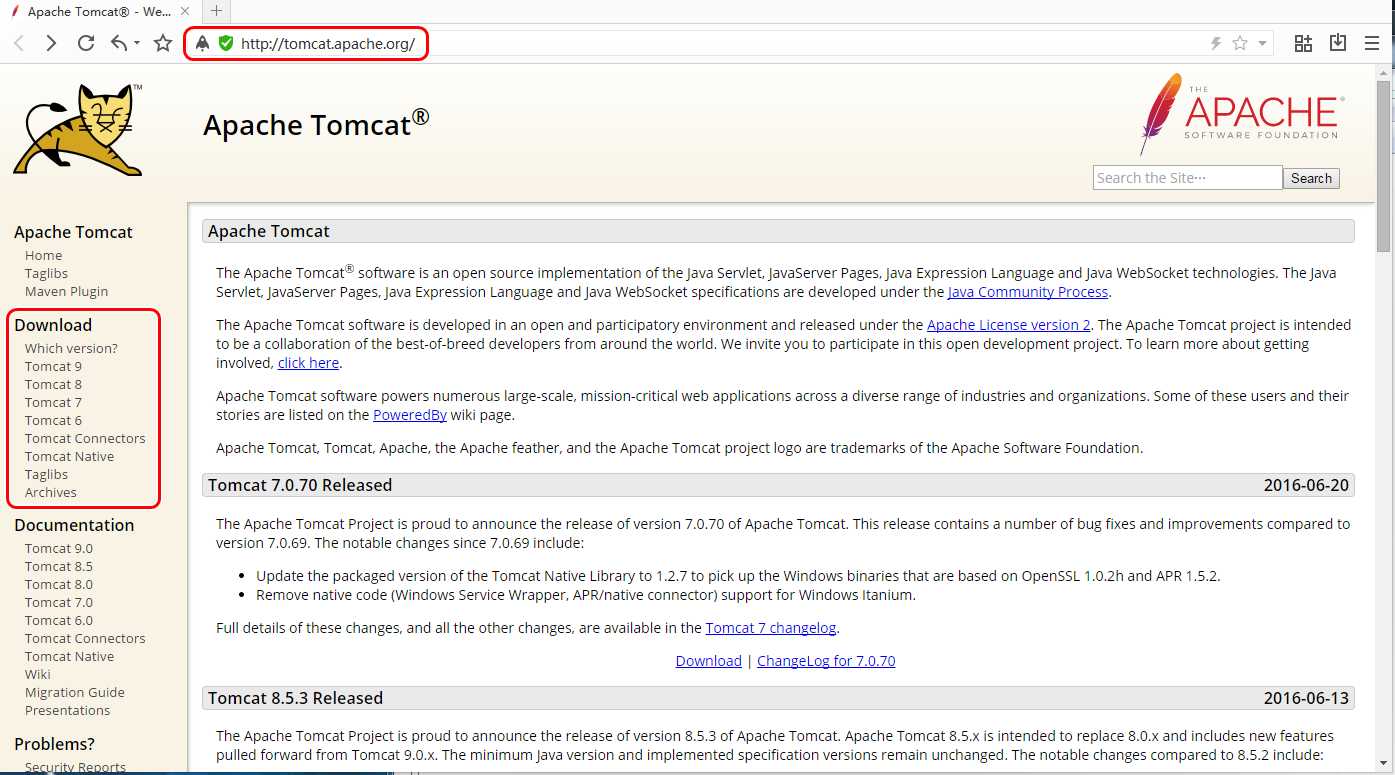The width and height of the screenshot is (1395, 775).
Task: Open Tomcat 8.0 documentation link
Action: tap(58, 584)
